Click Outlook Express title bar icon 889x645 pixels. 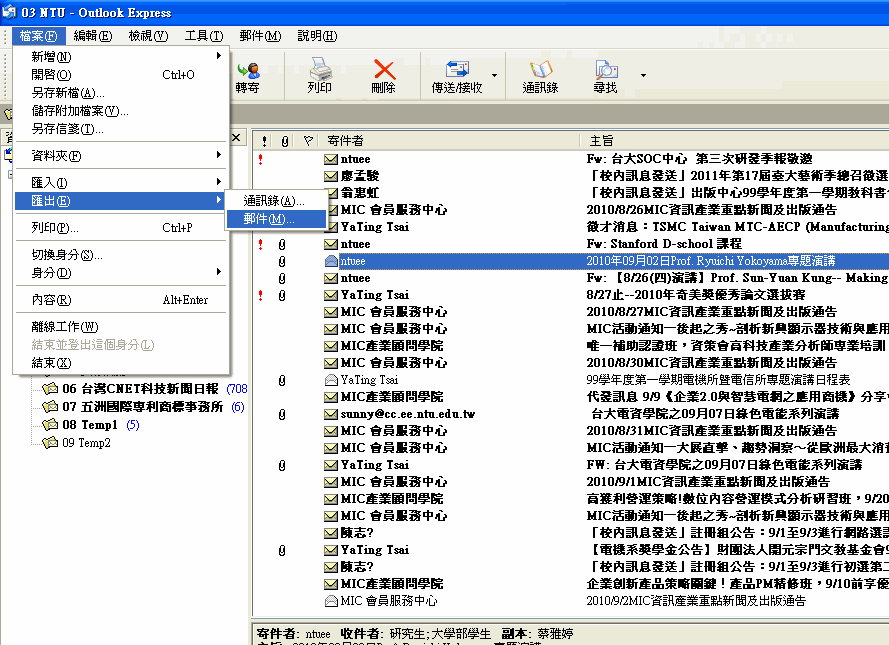[9, 12]
